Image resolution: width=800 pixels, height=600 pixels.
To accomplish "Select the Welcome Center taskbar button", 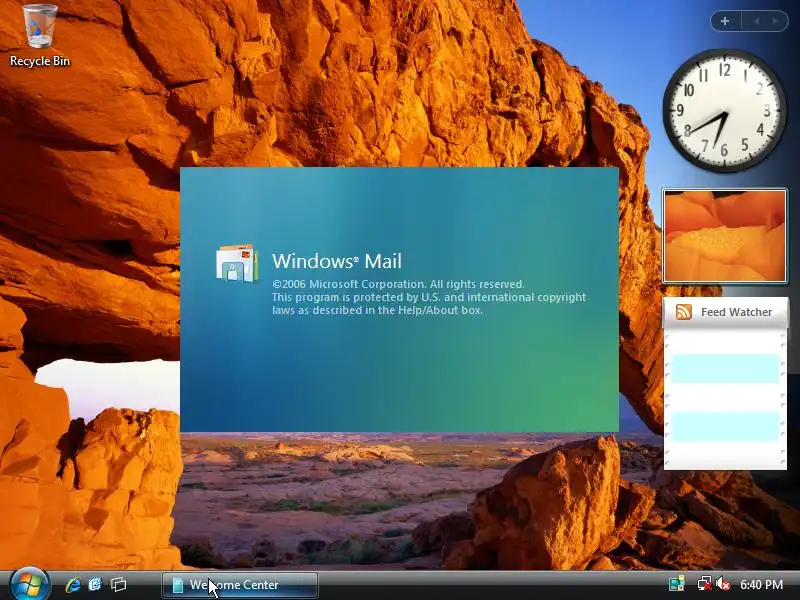I will (x=240, y=585).
